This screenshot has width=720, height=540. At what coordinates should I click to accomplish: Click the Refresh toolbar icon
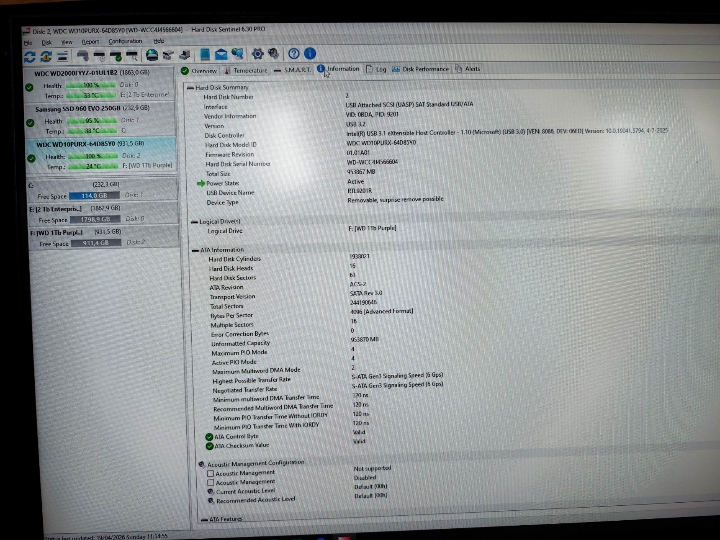30,57
